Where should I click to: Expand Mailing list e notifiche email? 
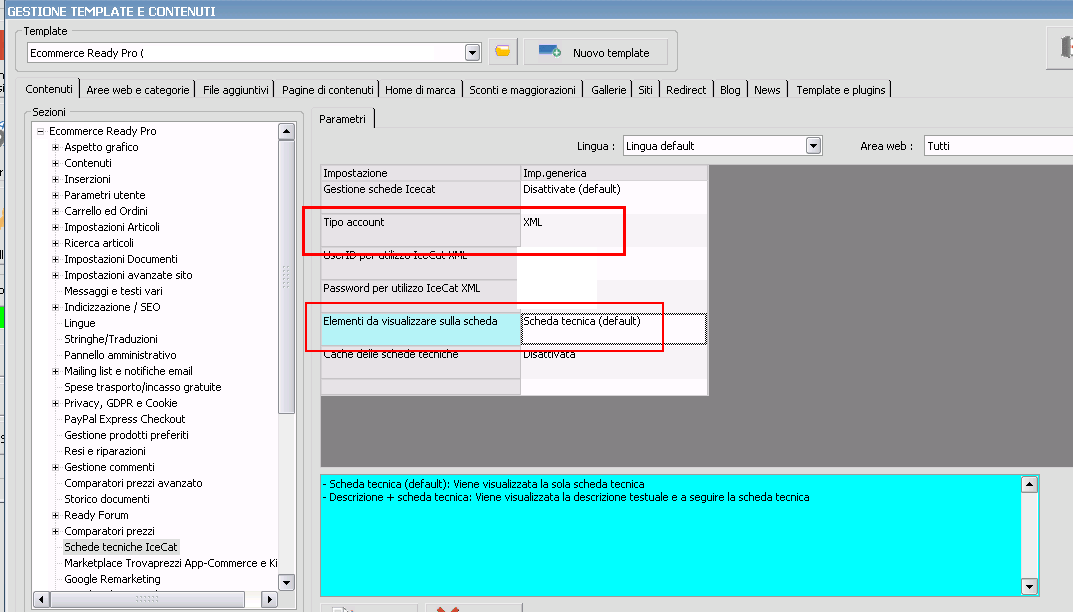click(x=55, y=371)
